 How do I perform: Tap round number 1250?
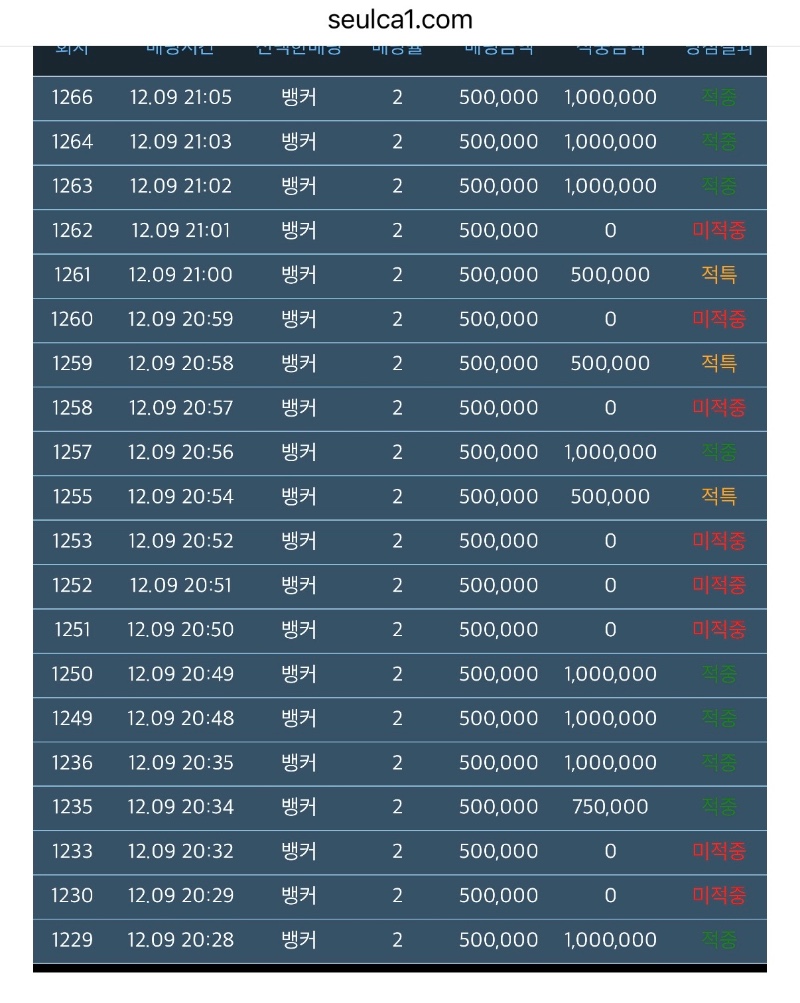coord(72,674)
